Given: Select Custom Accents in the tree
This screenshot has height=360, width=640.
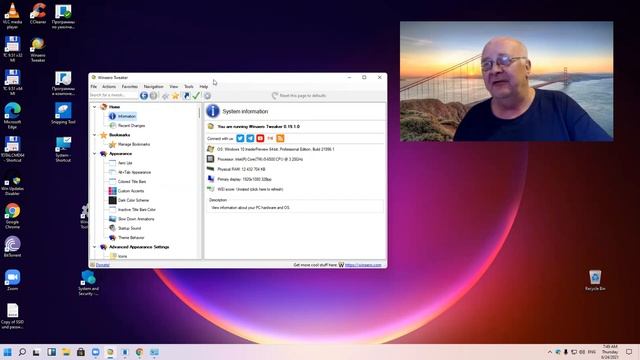Looking at the screenshot, I should 131,191.
